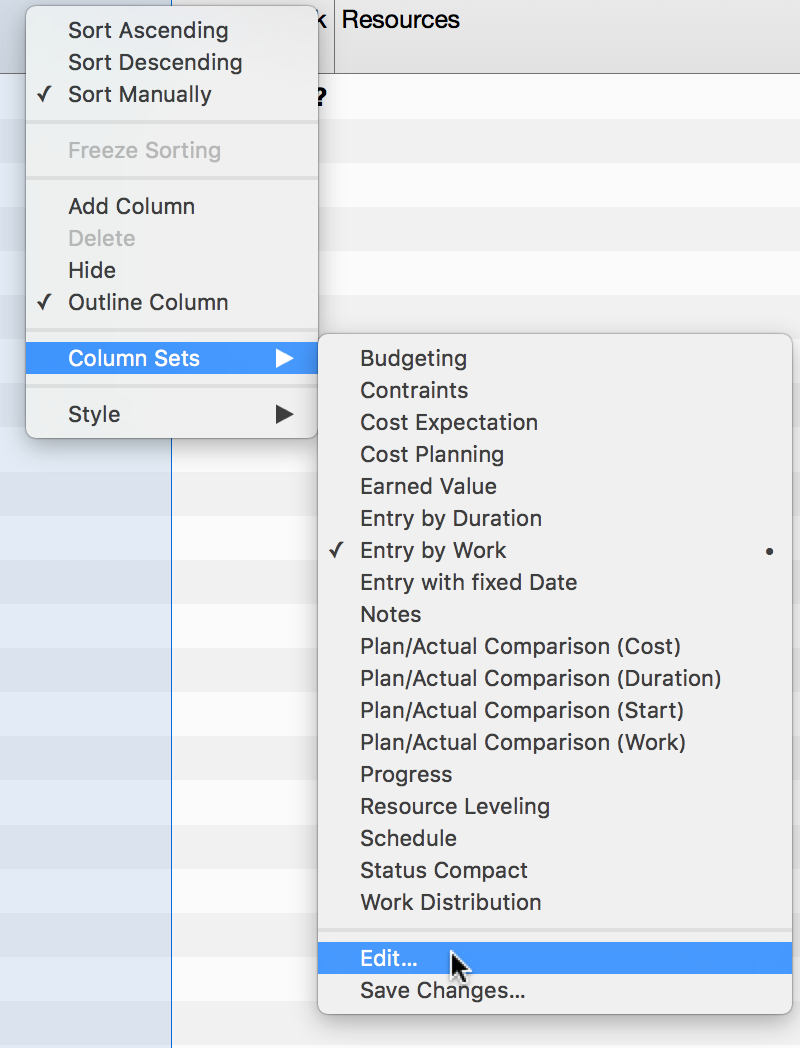Click Save Changes… in submenu
The image size is (800, 1048).
click(555, 991)
